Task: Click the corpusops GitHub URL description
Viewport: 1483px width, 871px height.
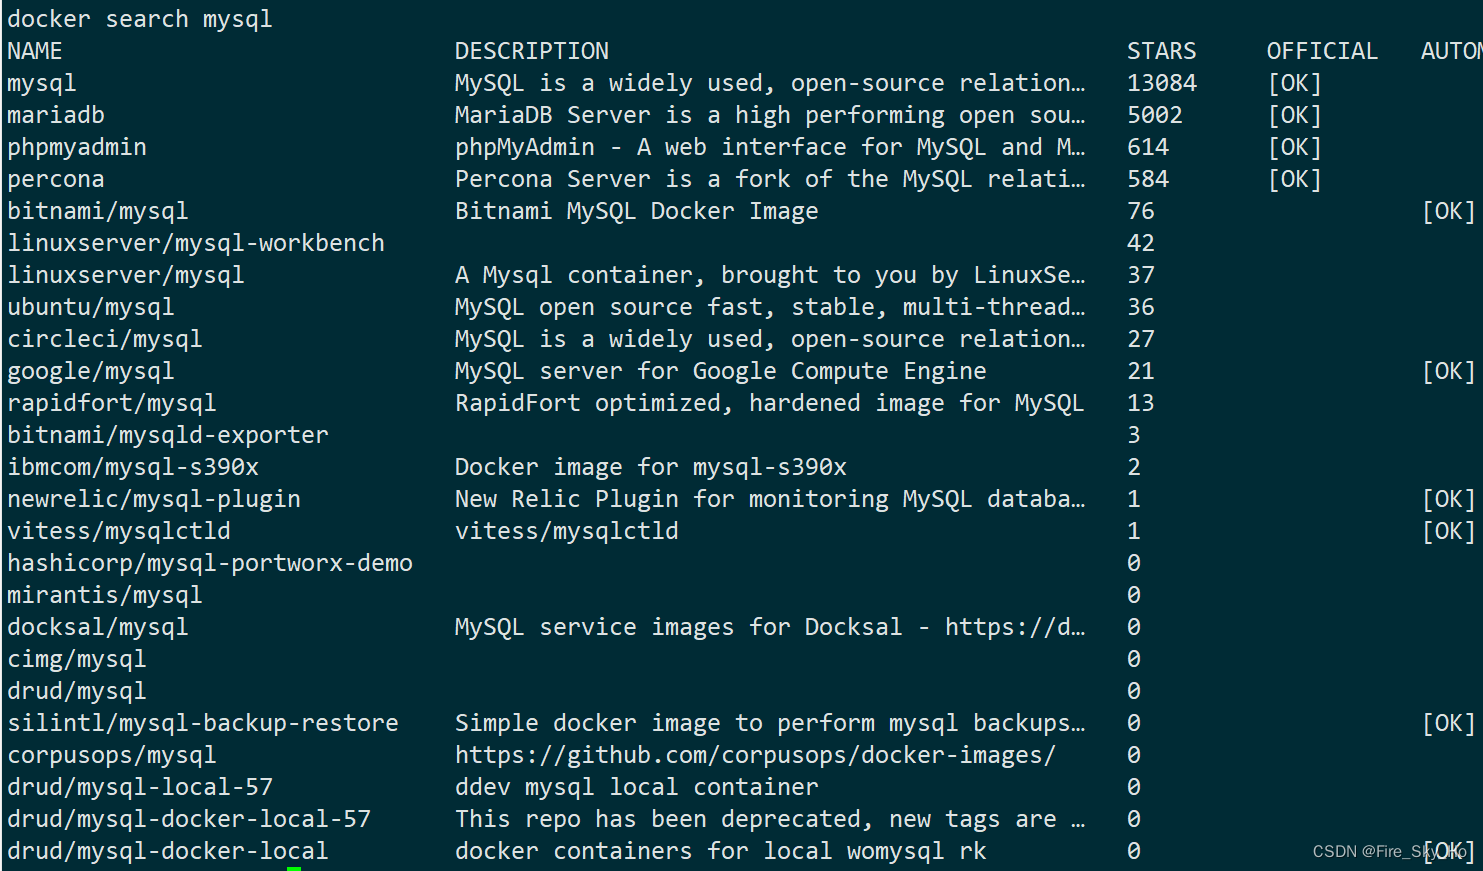Action: coord(755,755)
